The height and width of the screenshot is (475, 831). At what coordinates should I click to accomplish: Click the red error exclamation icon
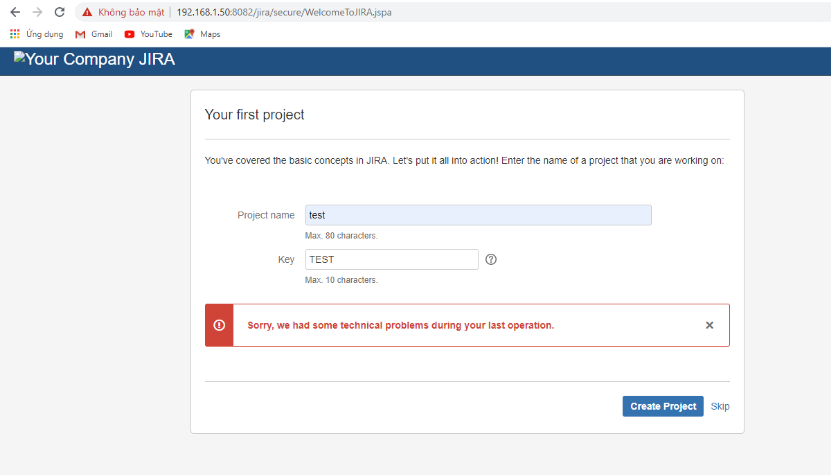coord(219,326)
